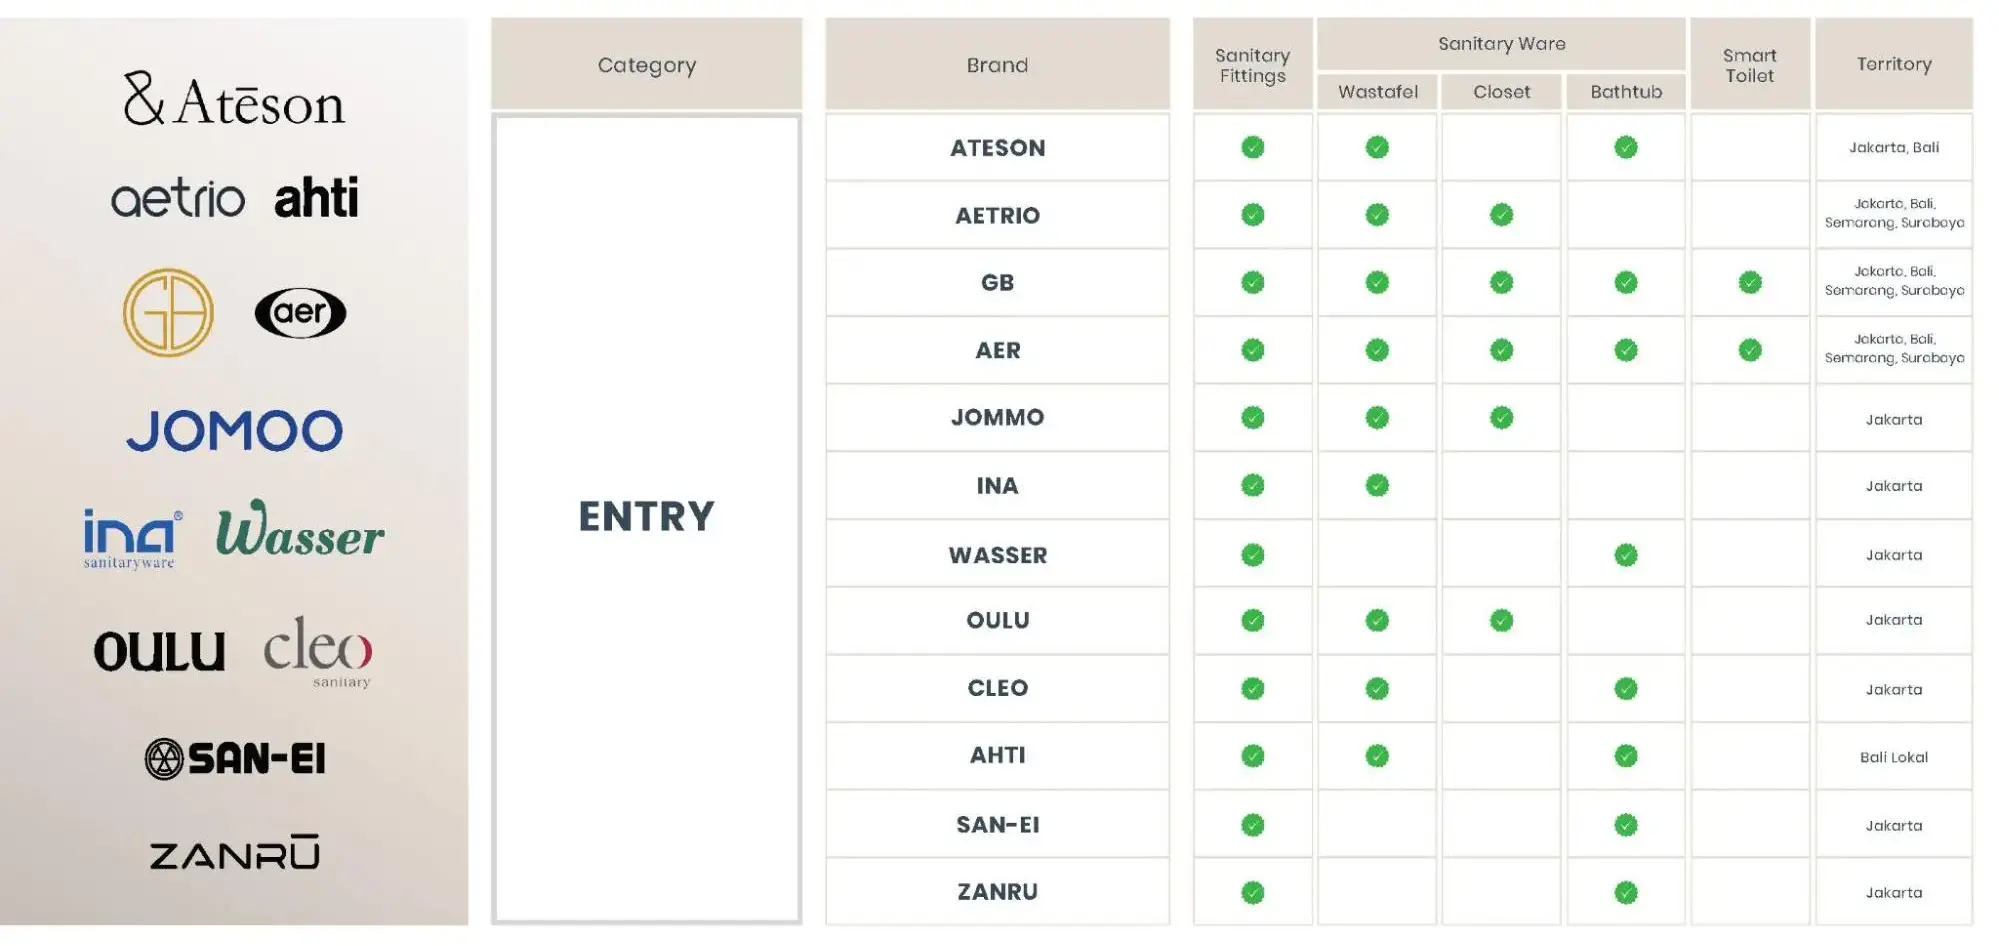This screenshot has width=1999, height=946.
Task: Toggle OULU Closet green checkmark
Action: coord(1501,621)
